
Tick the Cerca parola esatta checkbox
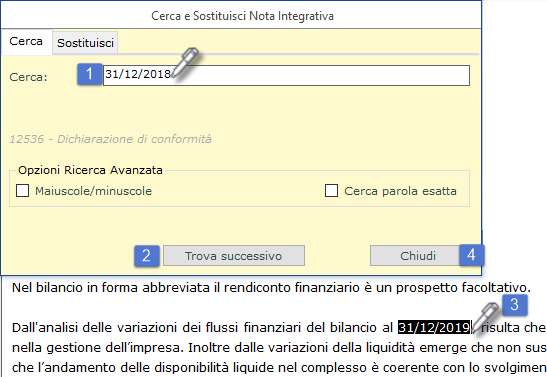(331, 191)
